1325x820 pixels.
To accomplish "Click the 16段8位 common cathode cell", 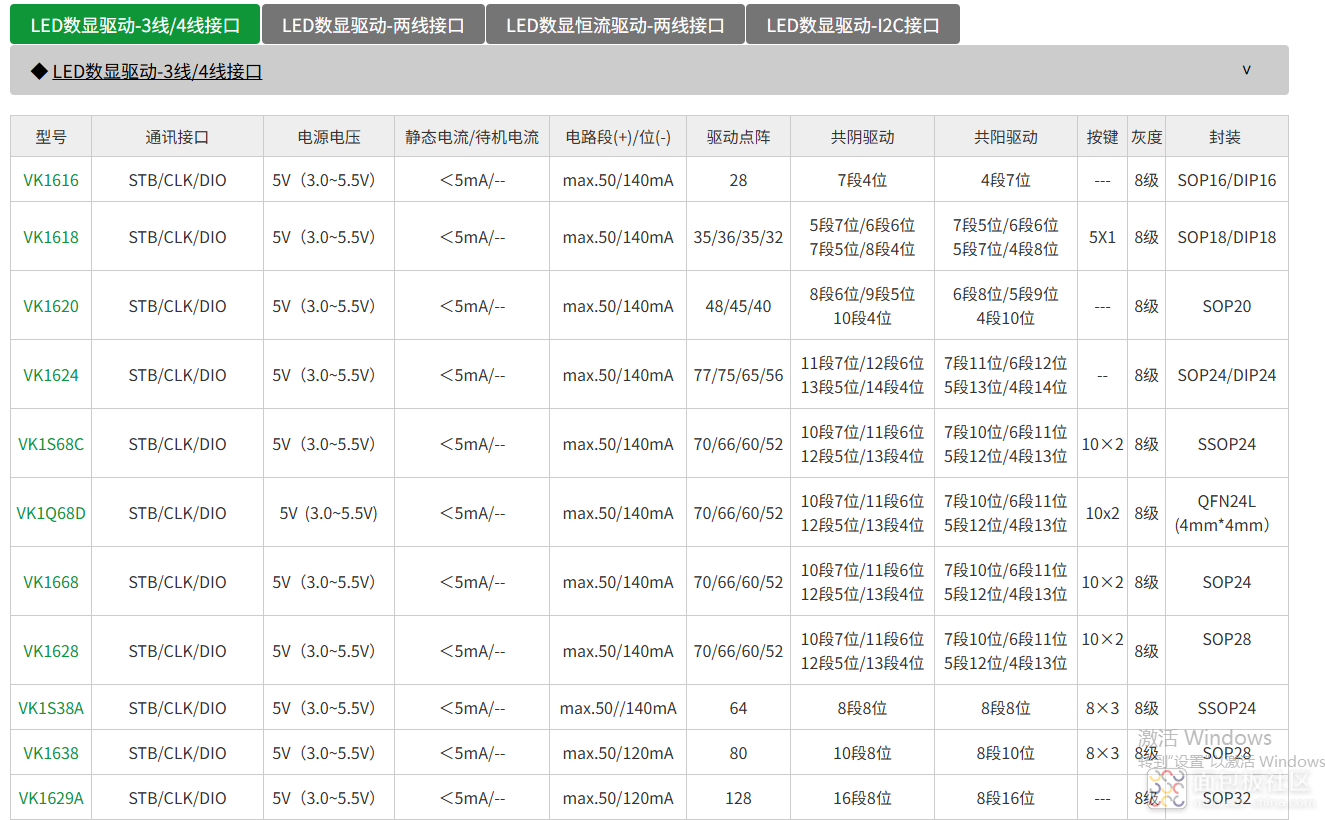I will tap(862, 798).
